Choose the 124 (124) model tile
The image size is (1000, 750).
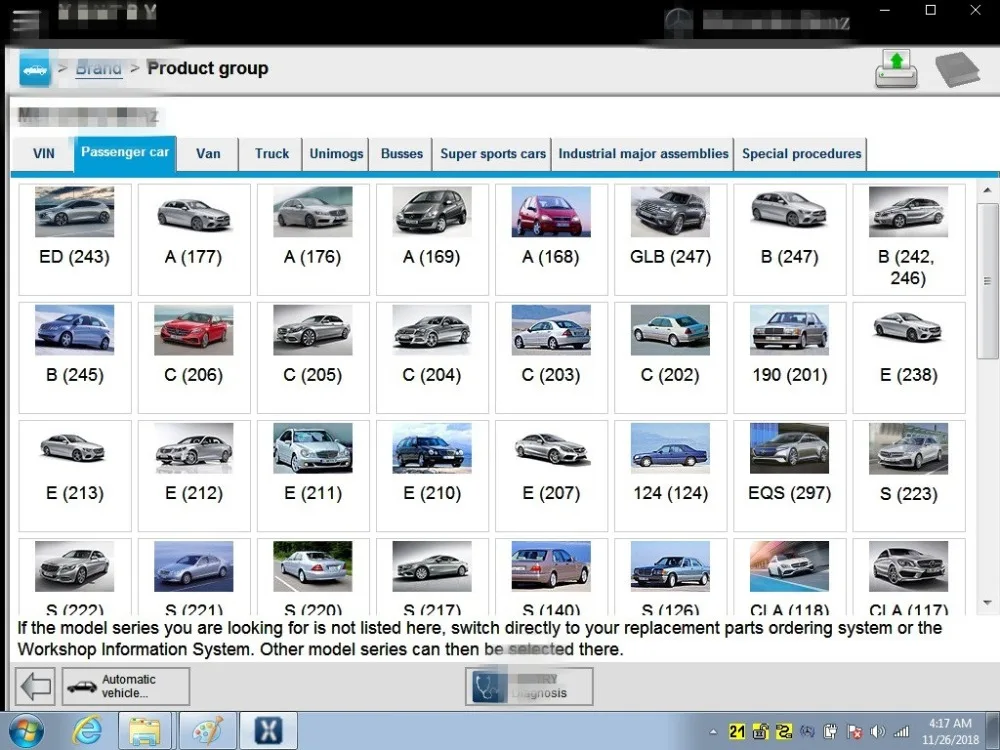tap(670, 475)
